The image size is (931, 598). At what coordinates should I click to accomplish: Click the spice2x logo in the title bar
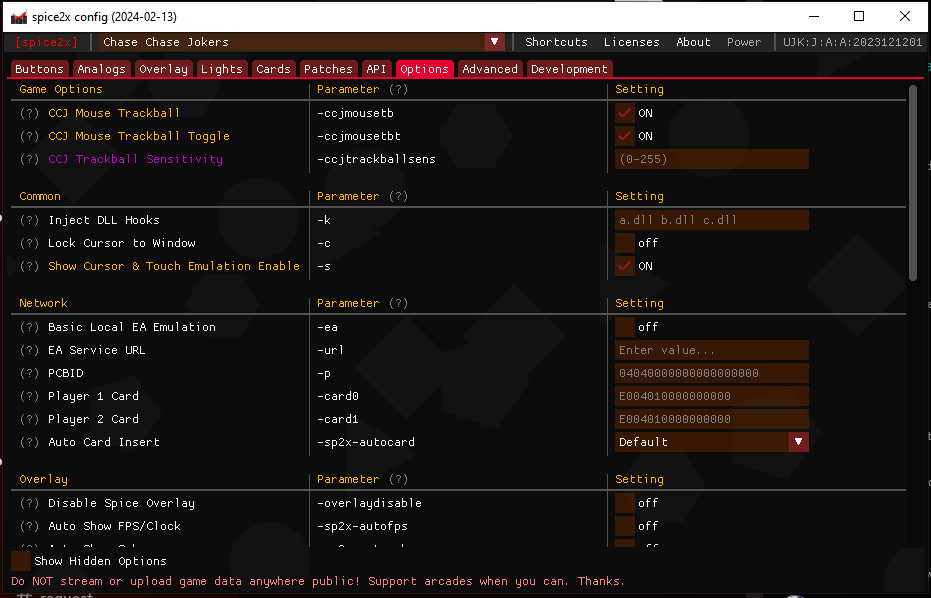coord(17,16)
